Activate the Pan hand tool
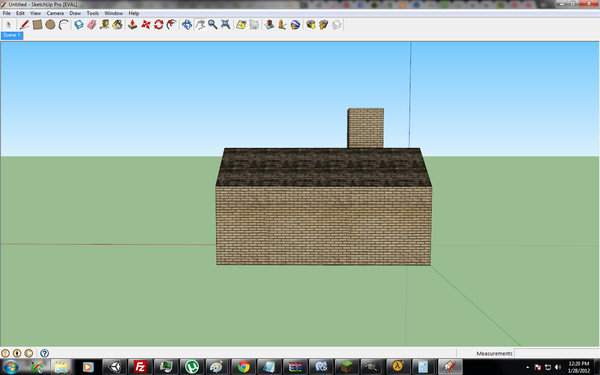The height and width of the screenshot is (375, 600). click(x=200, y=25)
